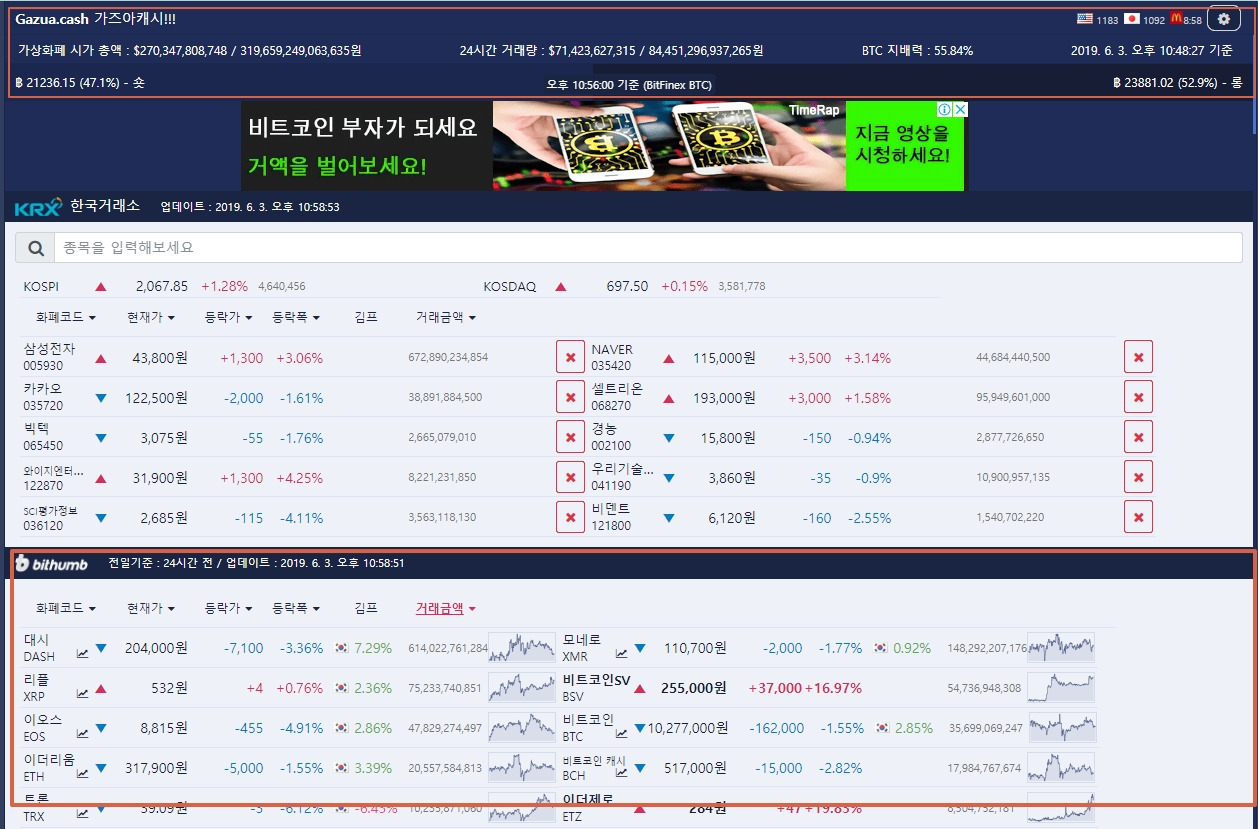
Task: Click the 21236.15 (47.1%) short position text
Action: (x=81, y=83)
